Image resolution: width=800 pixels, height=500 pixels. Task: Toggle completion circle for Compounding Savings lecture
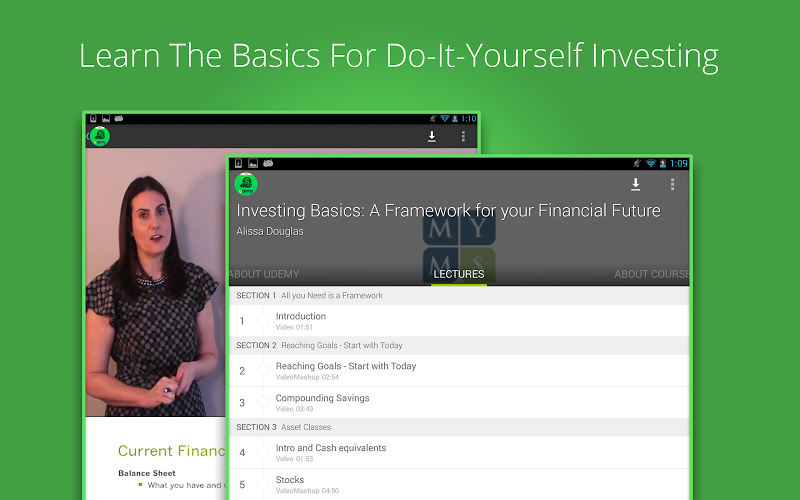pyautogui.click(x=263, y=403)
